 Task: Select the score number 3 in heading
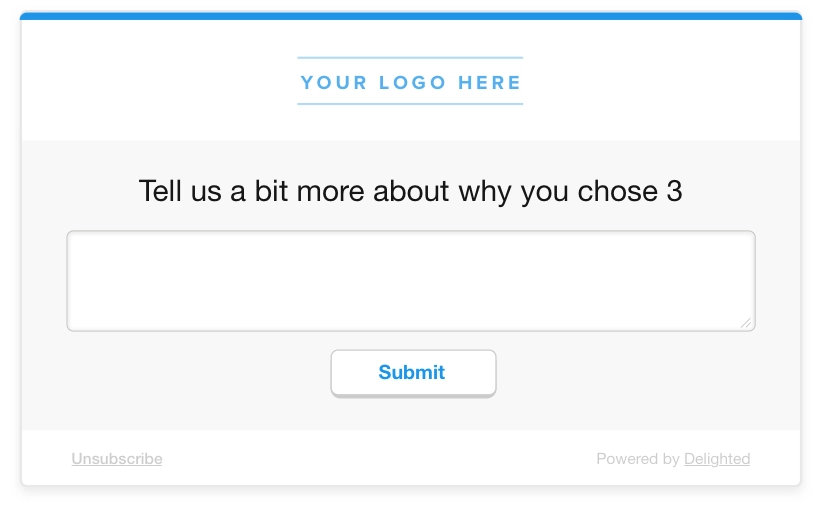coord(674,191)
